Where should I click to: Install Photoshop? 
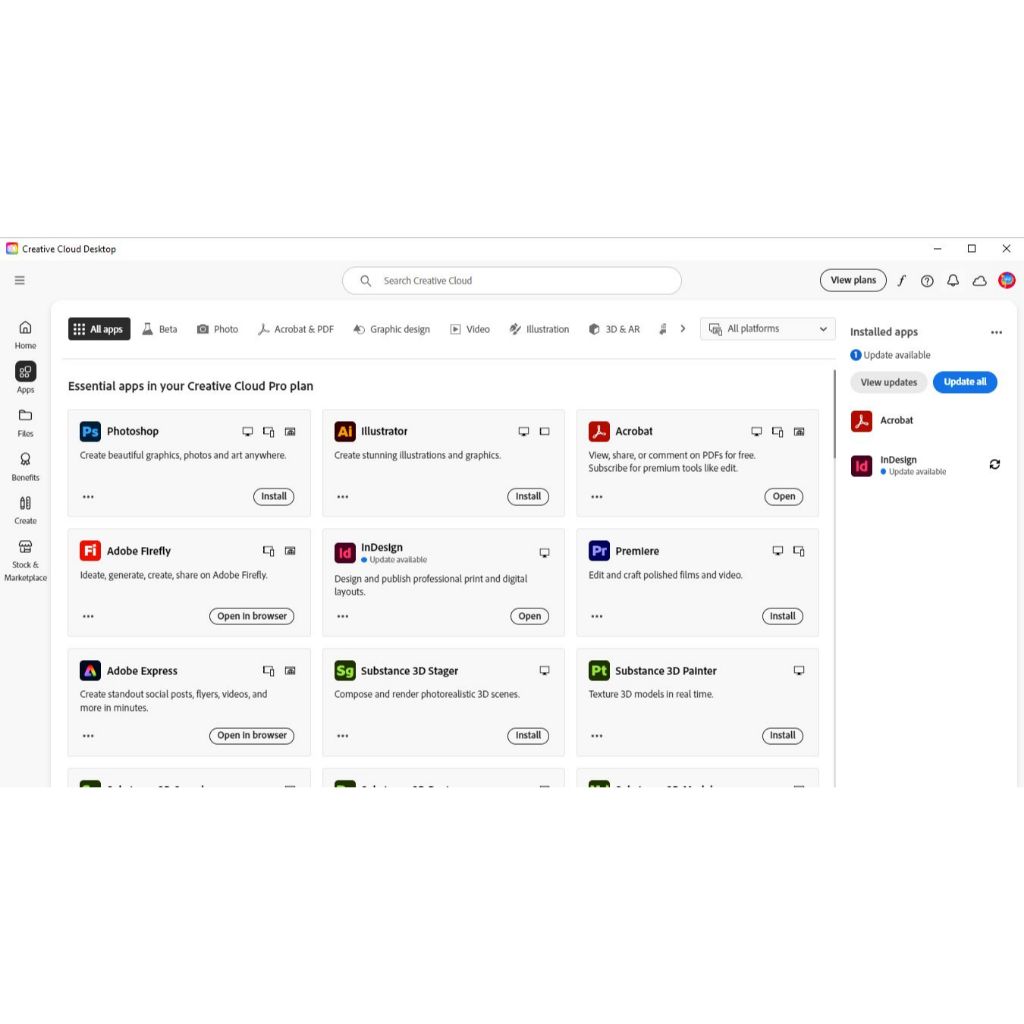pos(273,497)
